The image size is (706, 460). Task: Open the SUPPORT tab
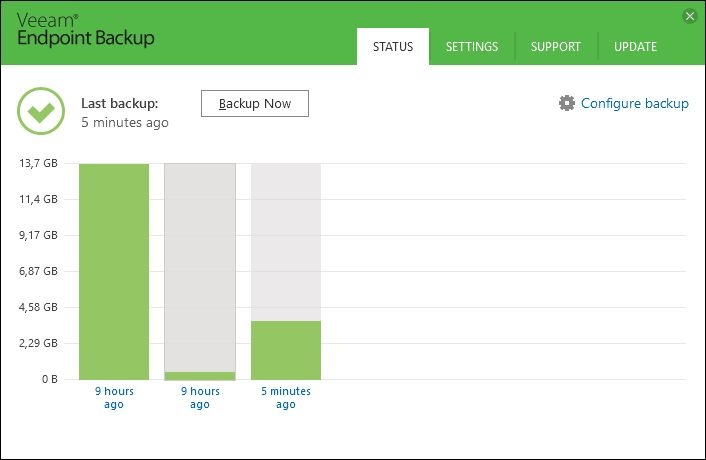click(556, 47)
